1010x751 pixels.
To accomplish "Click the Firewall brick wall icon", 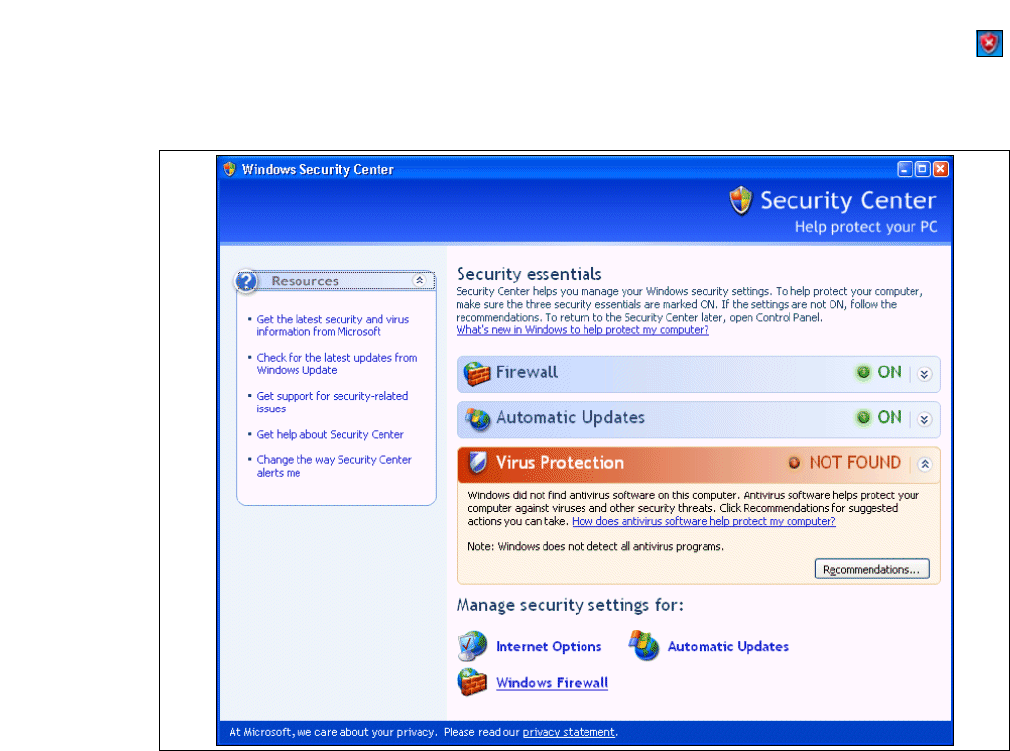I will pos(477,373).
